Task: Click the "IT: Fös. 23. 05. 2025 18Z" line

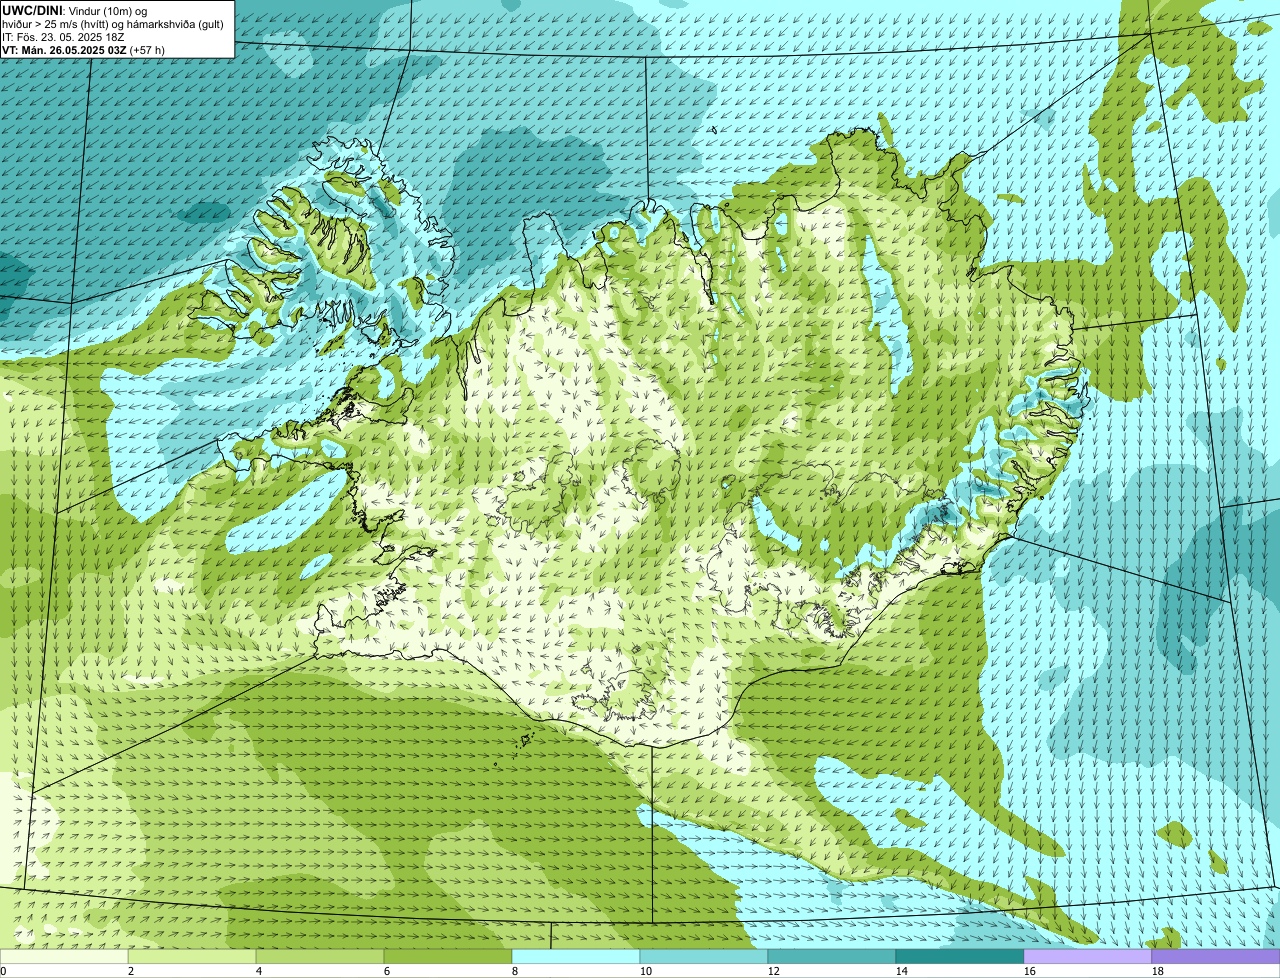Action: [x=63, y=36]
